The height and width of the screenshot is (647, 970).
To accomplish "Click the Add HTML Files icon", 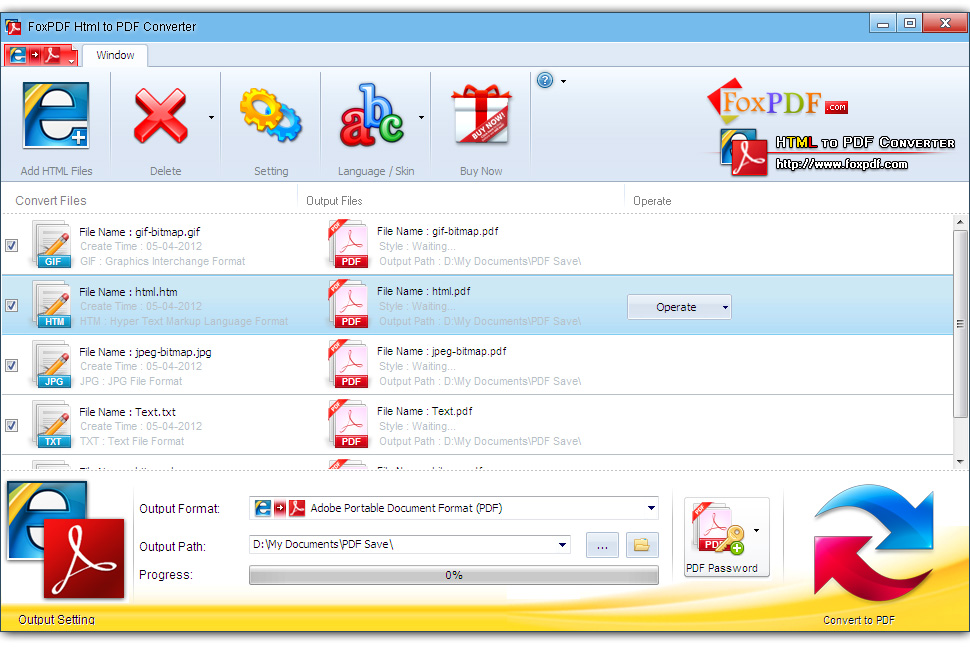I will pos(56,116).
